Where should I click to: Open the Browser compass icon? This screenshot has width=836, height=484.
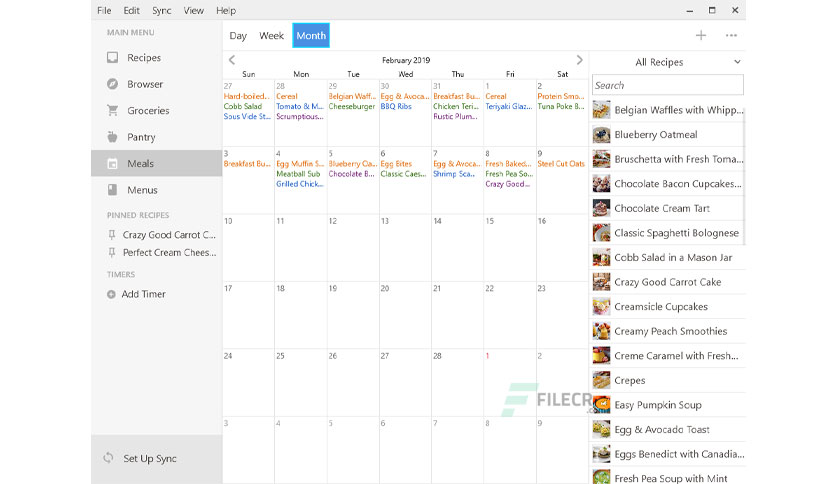pyautogui.click(x=112, y=84)
